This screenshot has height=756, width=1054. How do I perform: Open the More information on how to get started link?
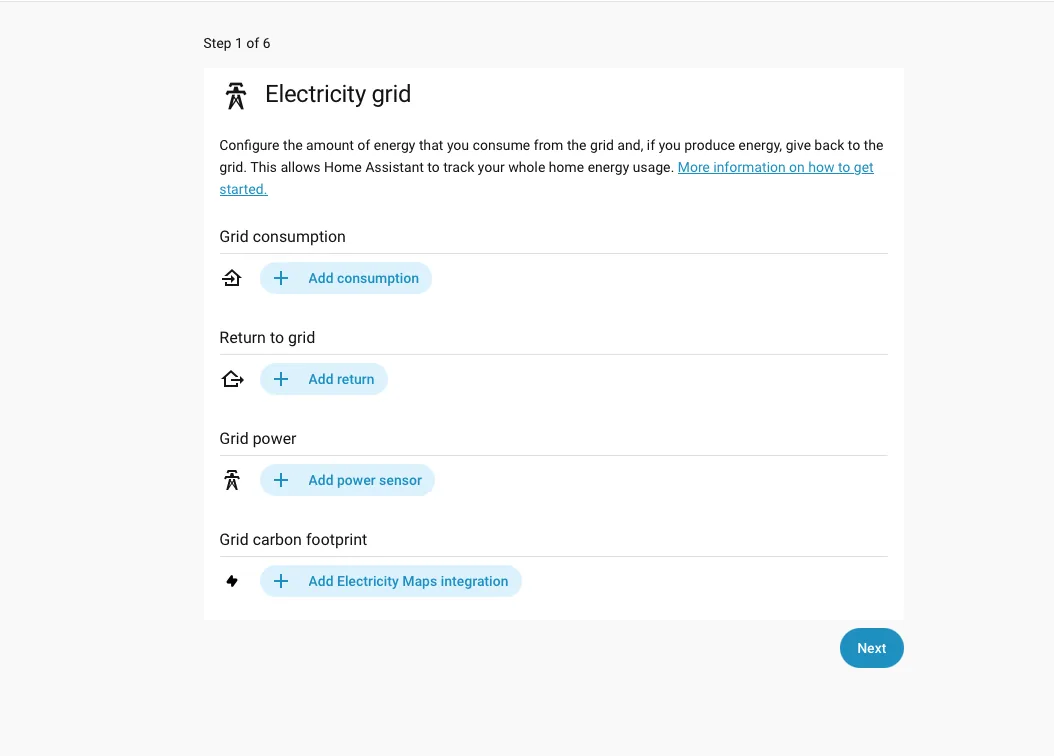tap(775, 167)
